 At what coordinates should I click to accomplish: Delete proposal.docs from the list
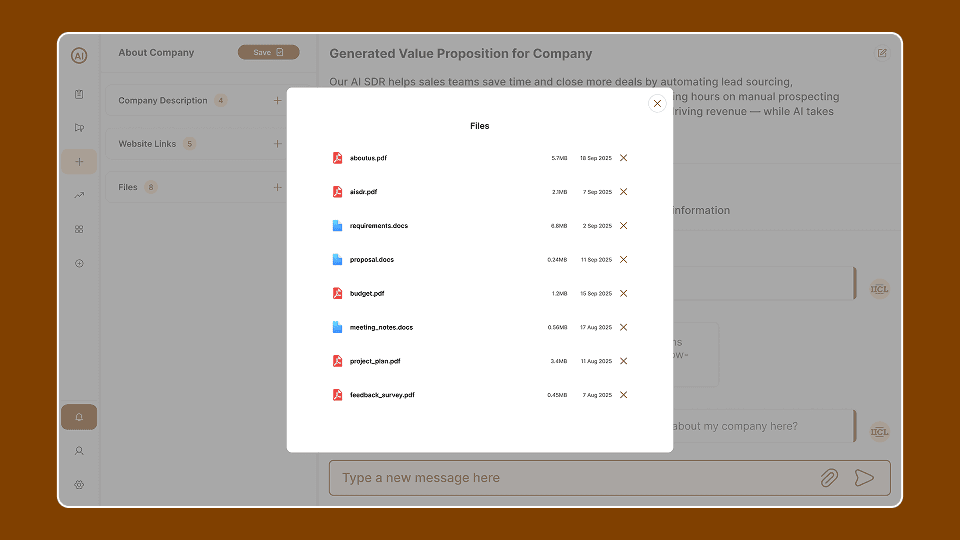[x=623, y=260]
